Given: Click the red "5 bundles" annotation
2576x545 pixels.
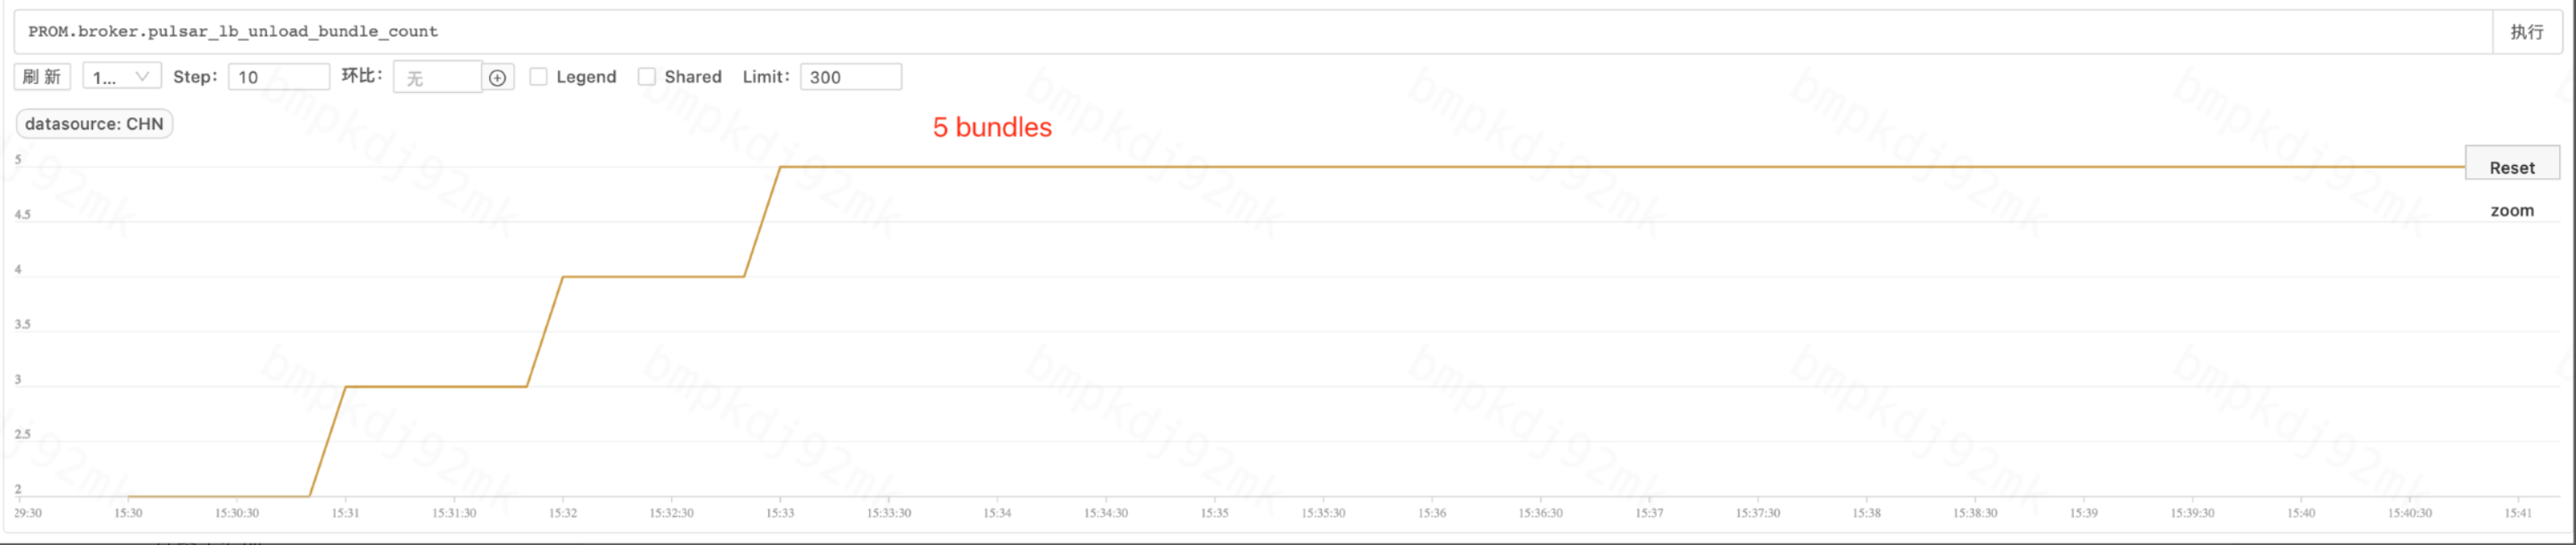Looking at the screenshot, I should (x=992, y=128).
